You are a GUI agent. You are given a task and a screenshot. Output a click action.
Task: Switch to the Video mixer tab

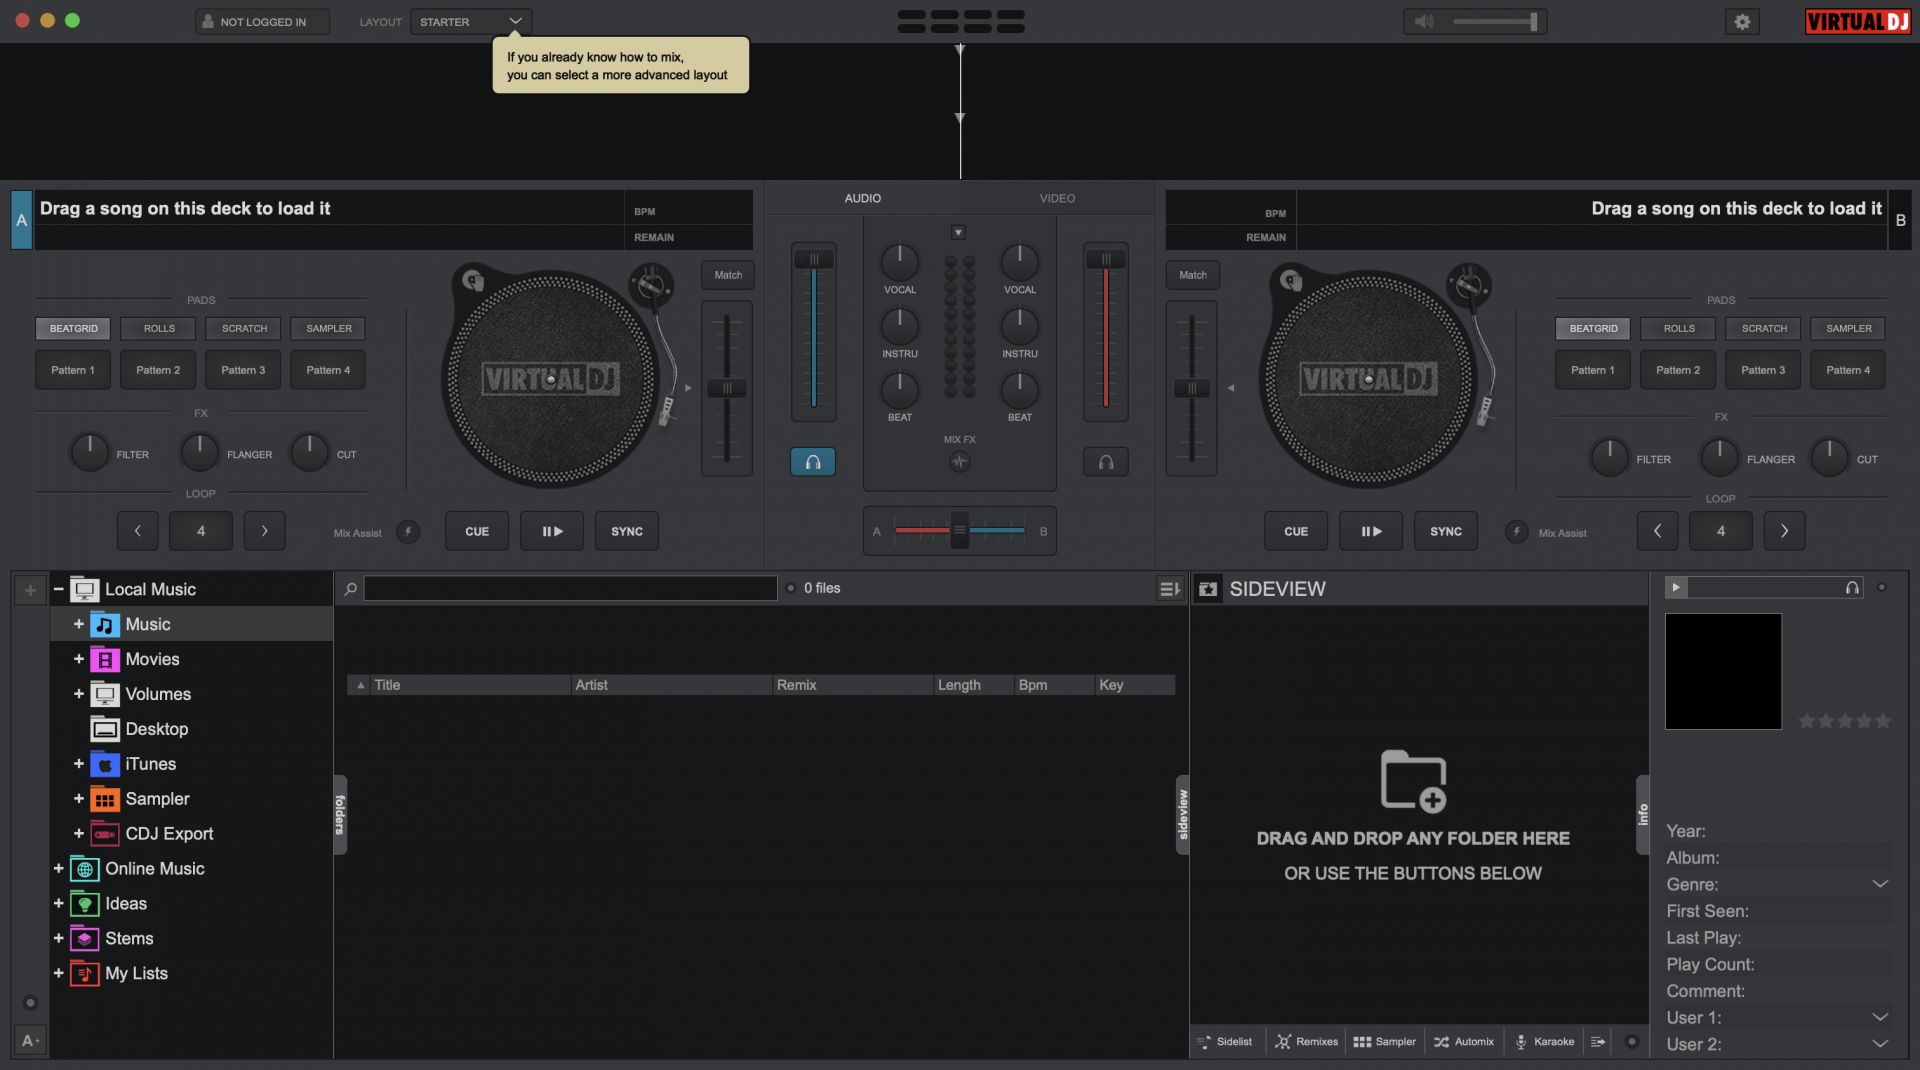(x=1056, y=199)
